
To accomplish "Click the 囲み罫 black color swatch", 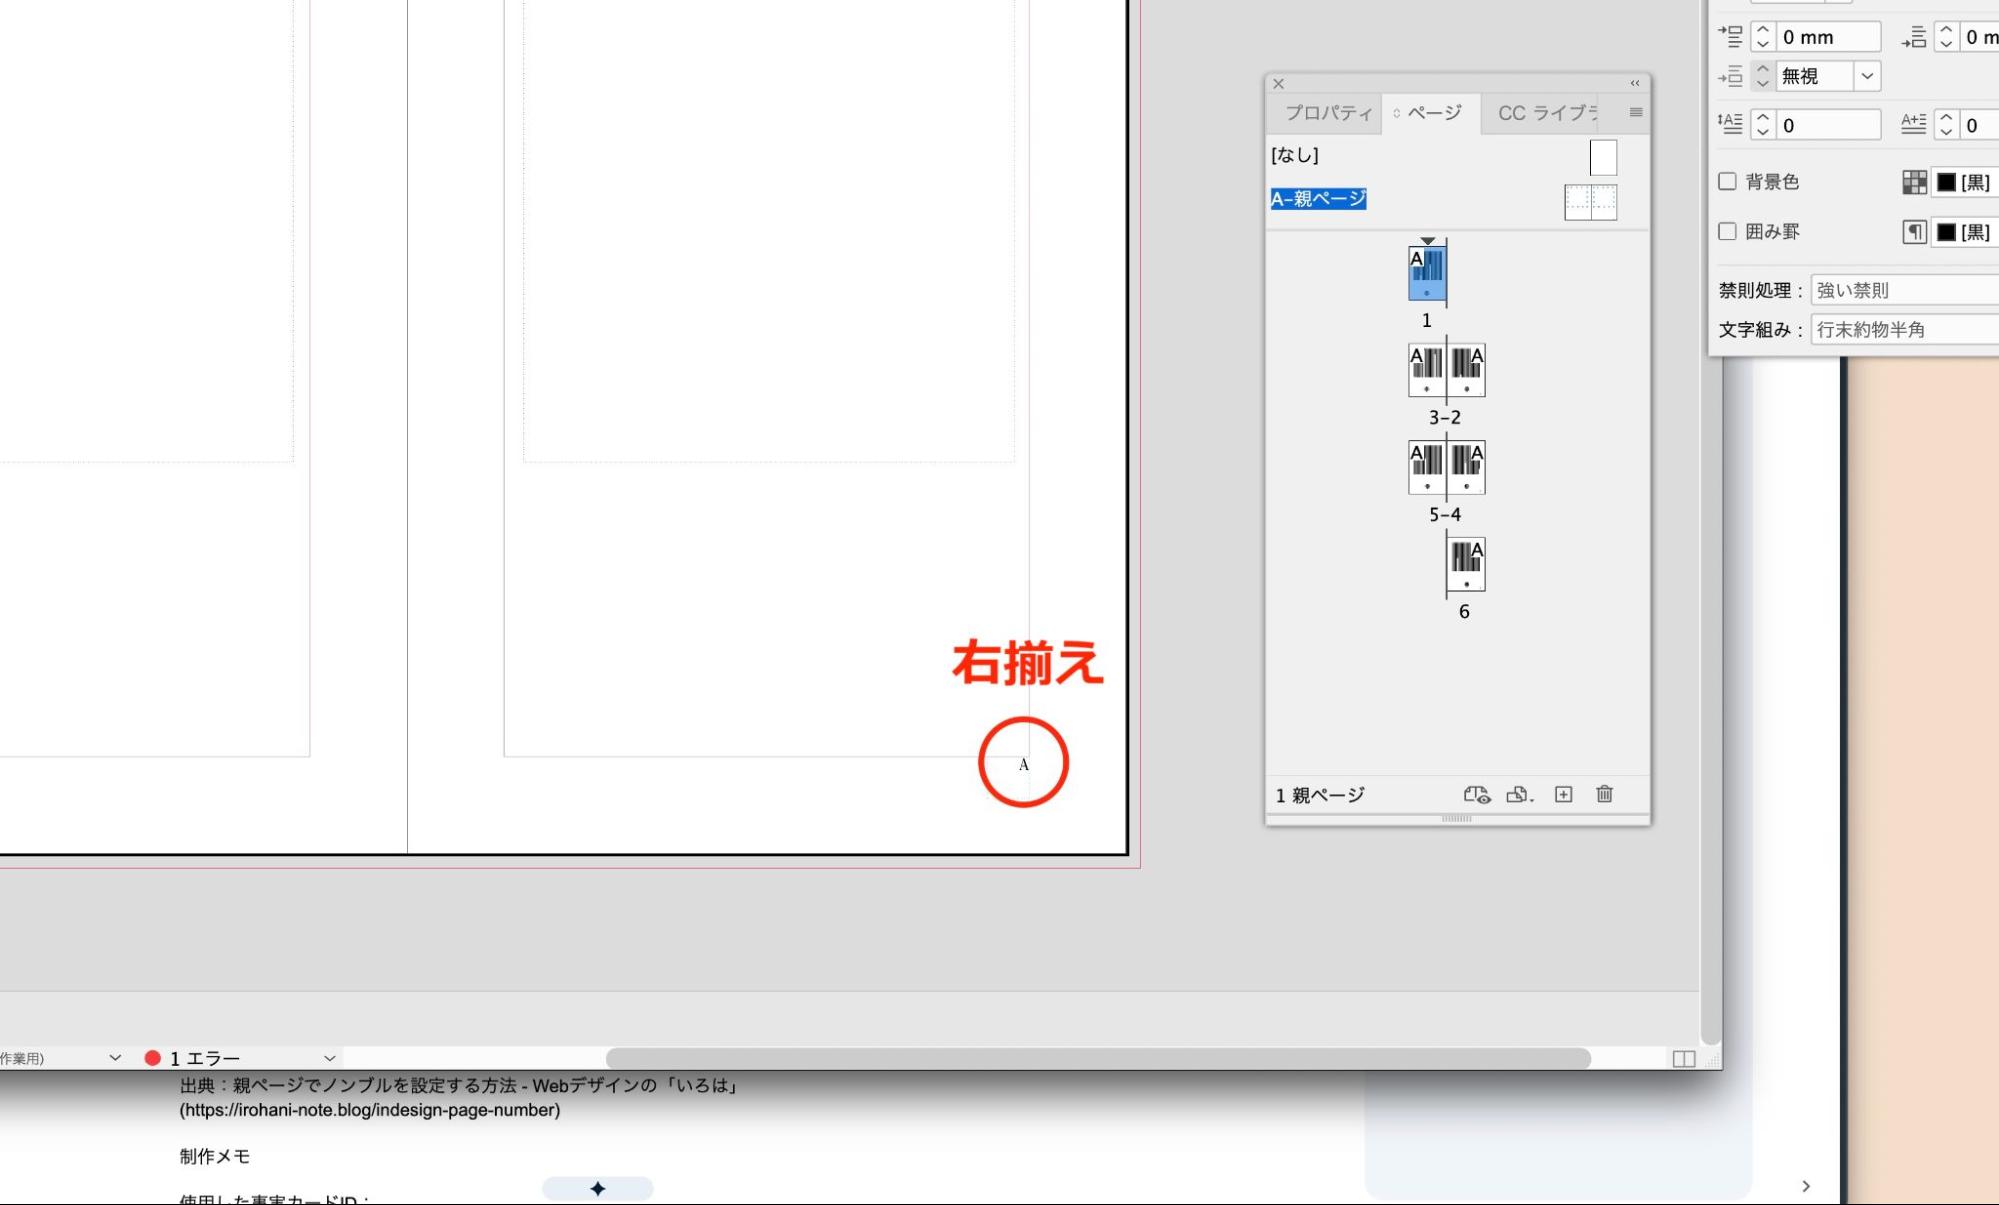I will pyautogui.click(x=1946, y=232).
